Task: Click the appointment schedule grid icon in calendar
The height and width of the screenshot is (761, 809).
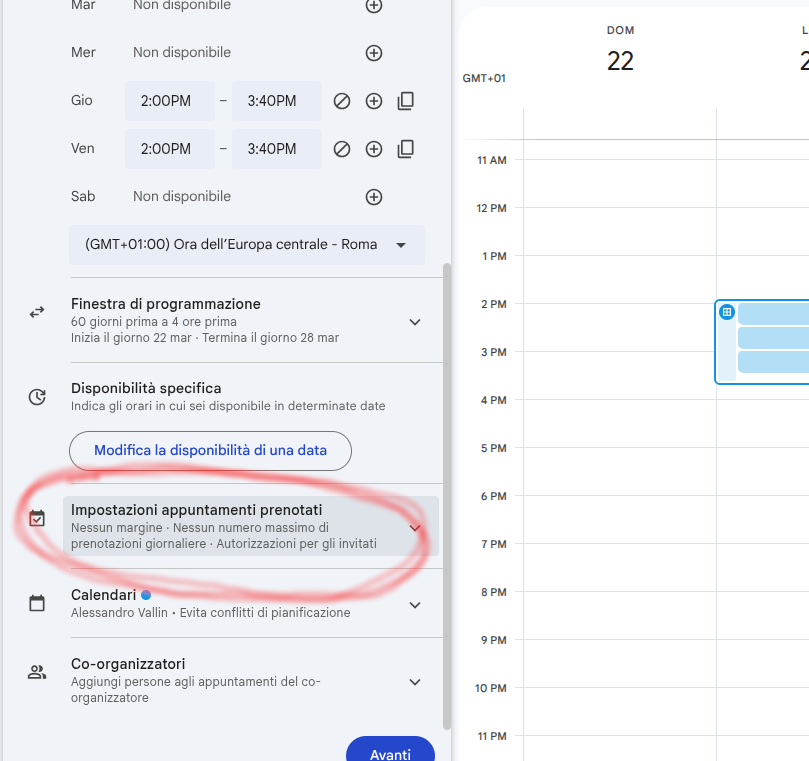Action: coord(727,312)
